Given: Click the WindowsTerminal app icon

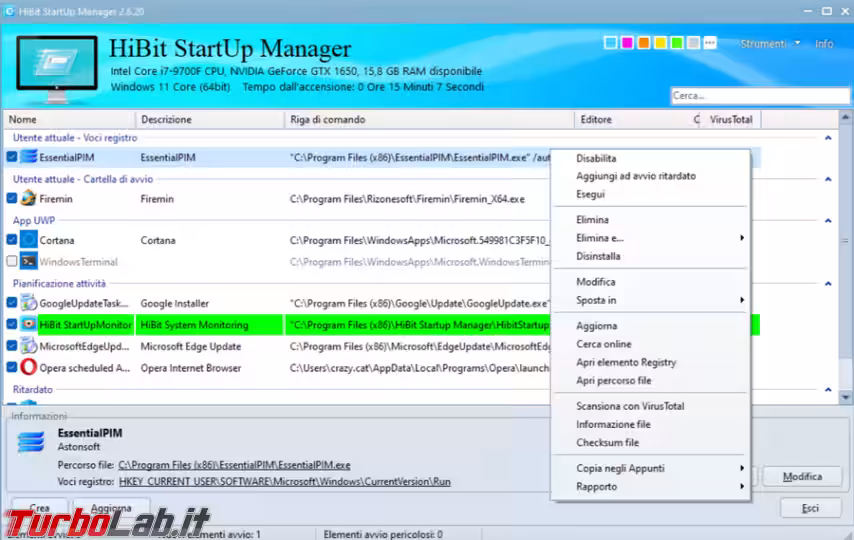Looking at the screenshot, I should click(29, 262).
